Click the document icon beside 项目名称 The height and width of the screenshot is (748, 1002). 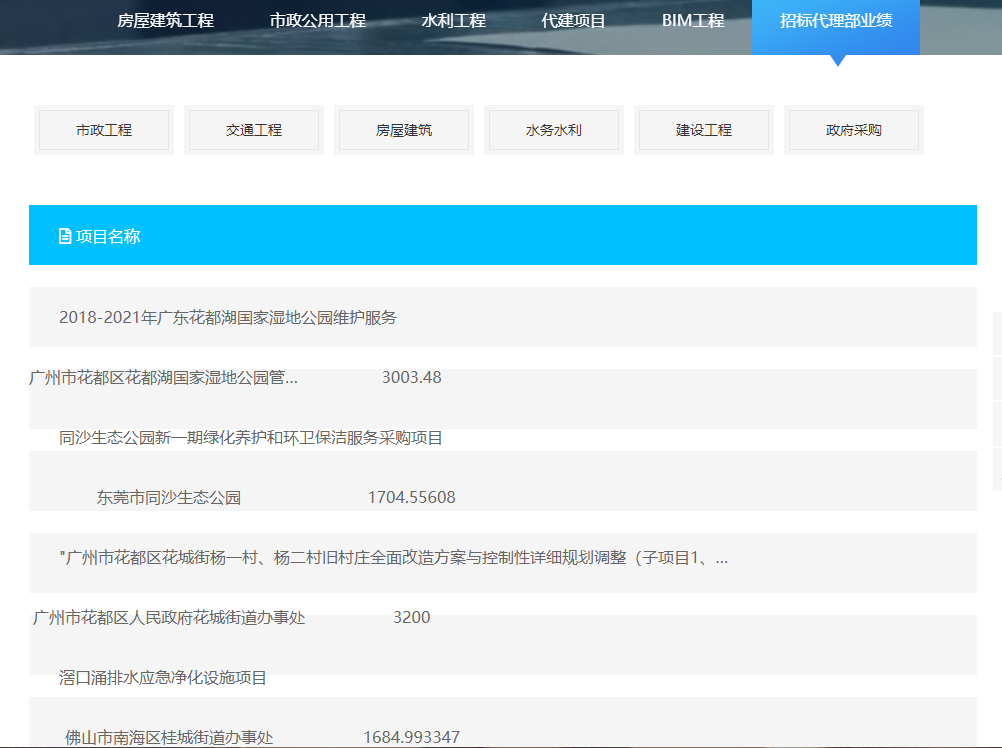65,237
